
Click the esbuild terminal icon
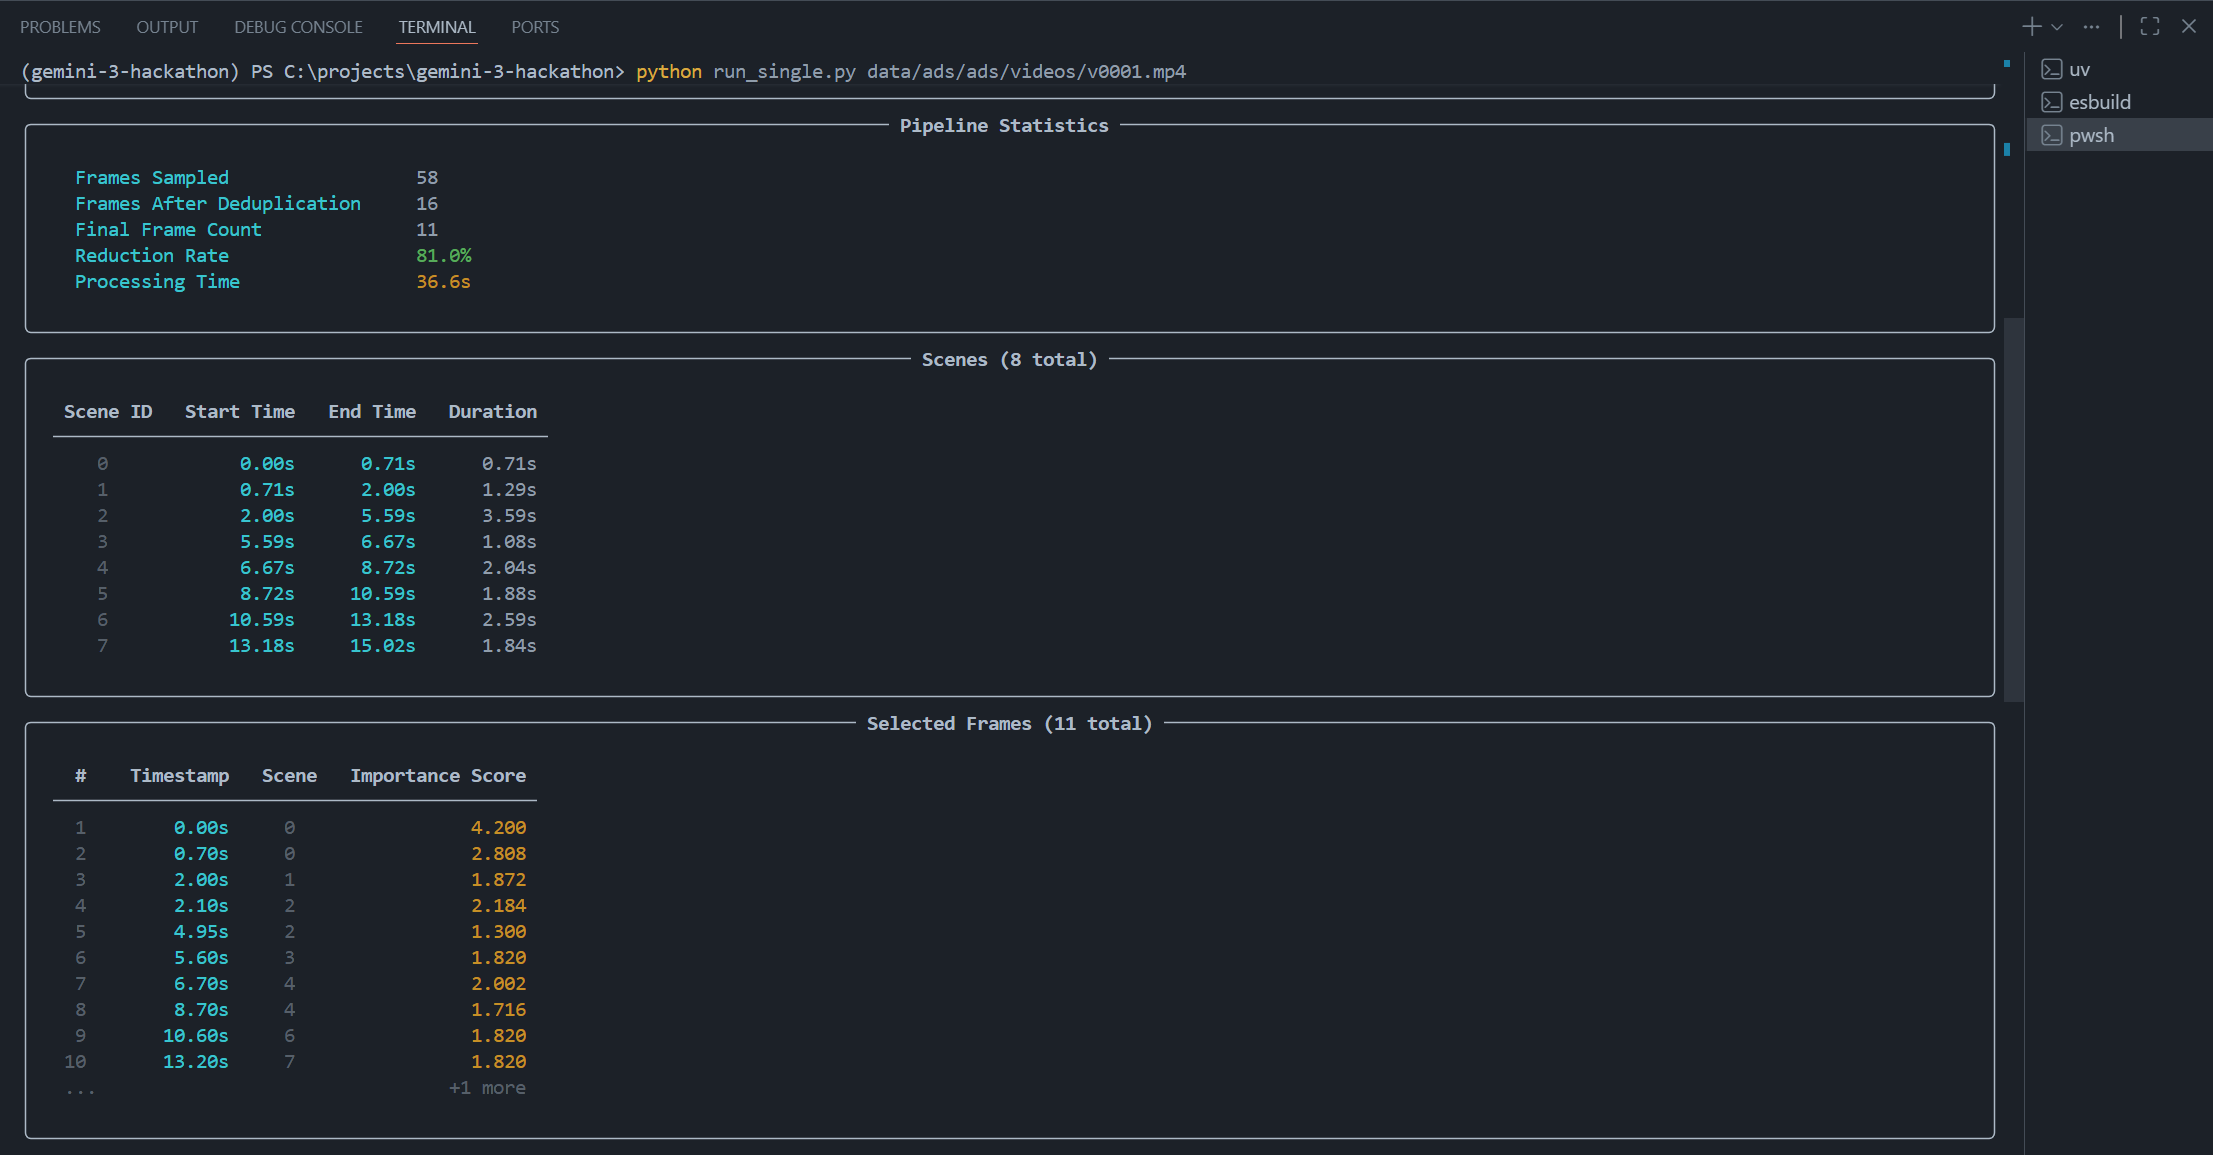[x=2052, y=102]
